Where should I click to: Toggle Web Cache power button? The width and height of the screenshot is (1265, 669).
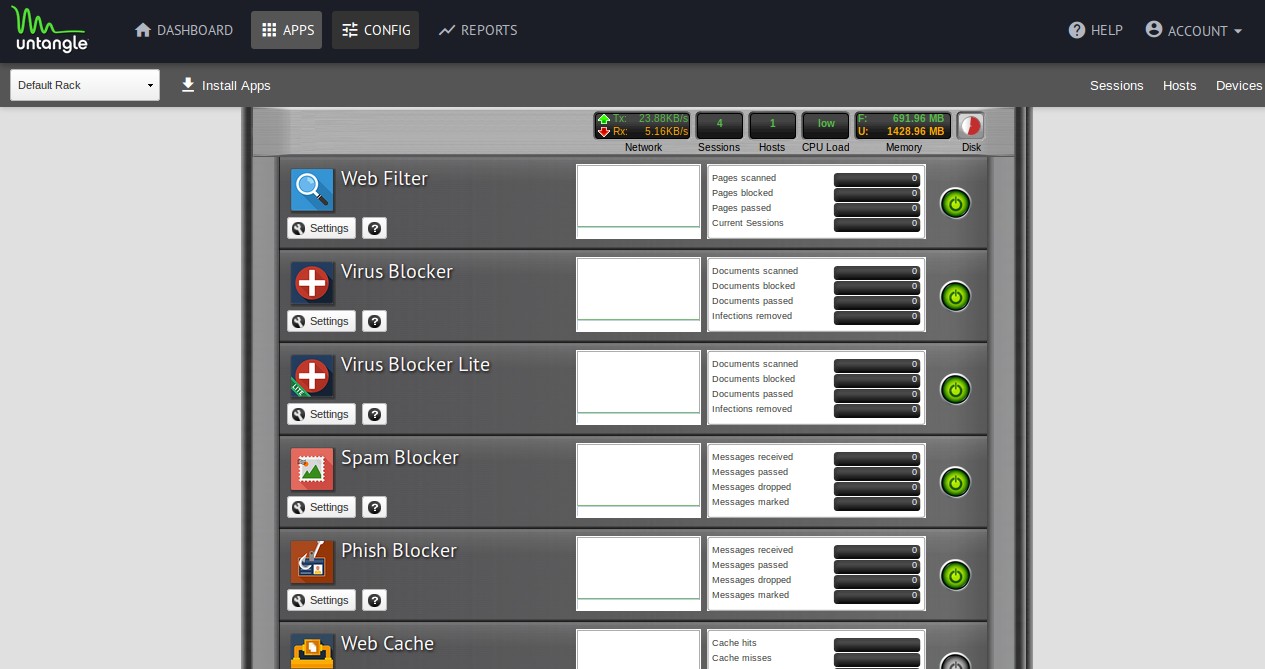955,661
